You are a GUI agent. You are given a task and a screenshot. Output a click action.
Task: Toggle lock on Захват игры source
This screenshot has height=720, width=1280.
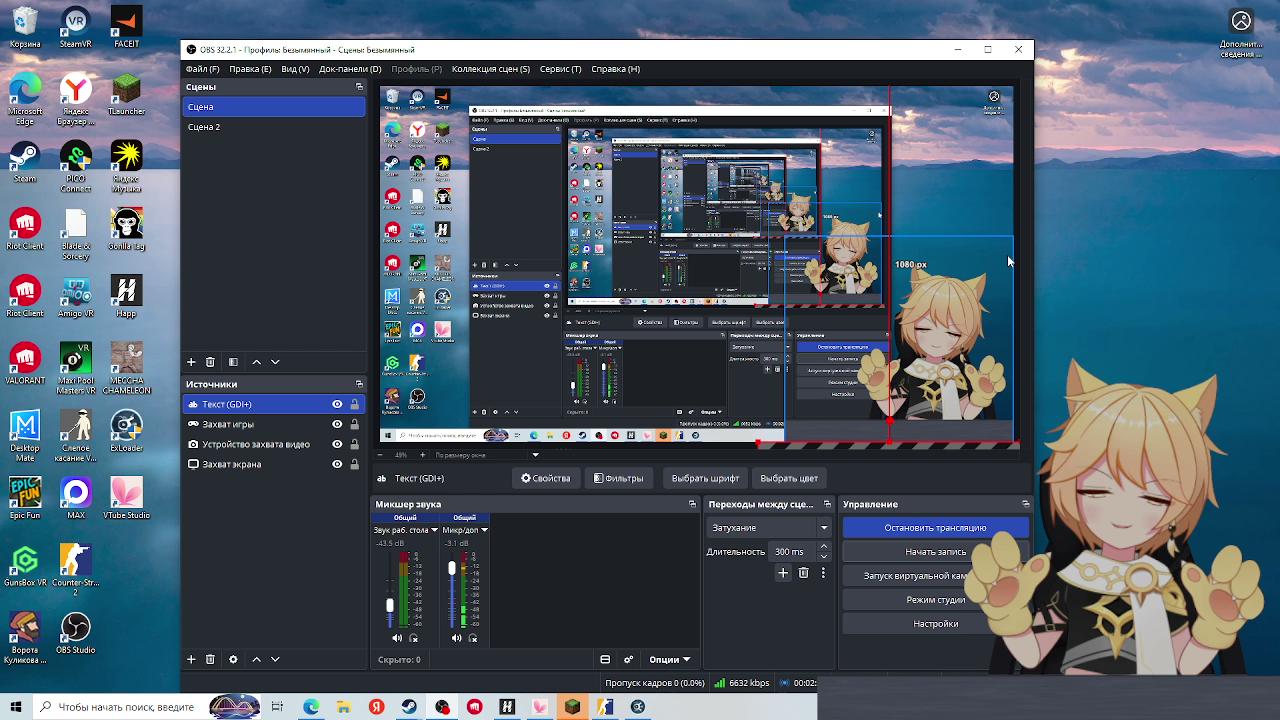click(x=354, y=424)
